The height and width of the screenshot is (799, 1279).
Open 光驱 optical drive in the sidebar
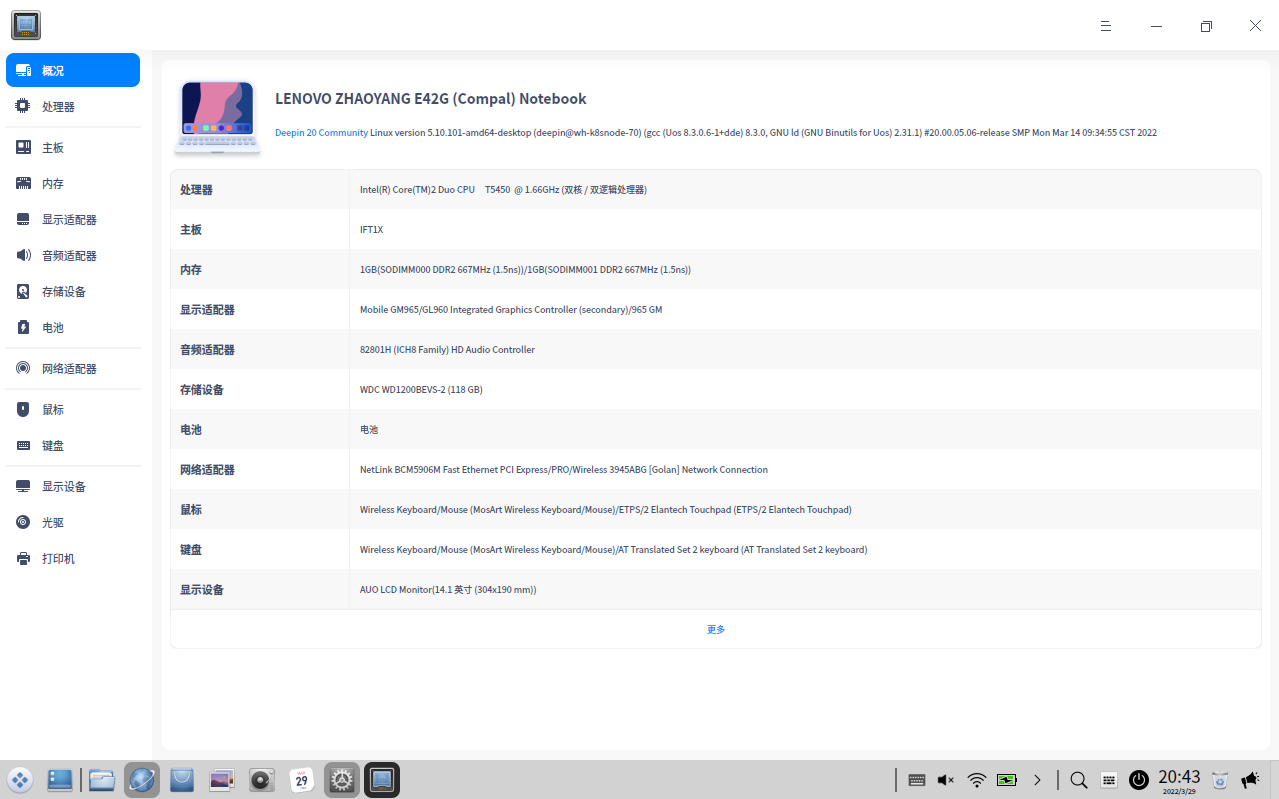pyautogui.click(x=73, y=522)
